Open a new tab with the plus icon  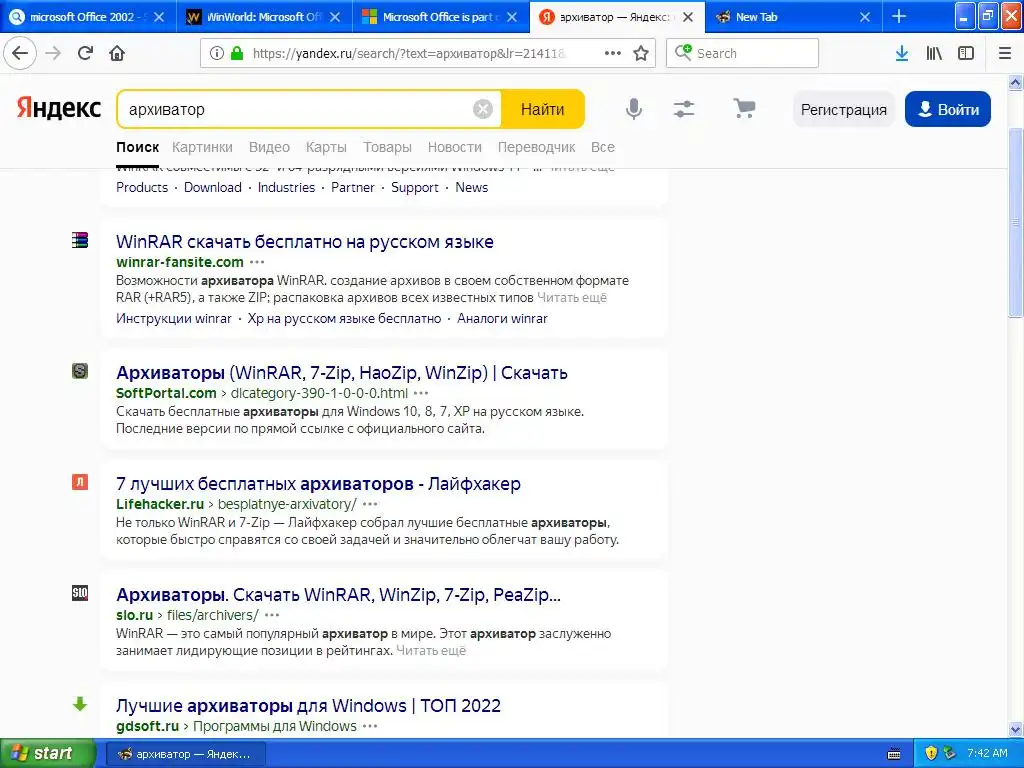(x=899, y=16)
